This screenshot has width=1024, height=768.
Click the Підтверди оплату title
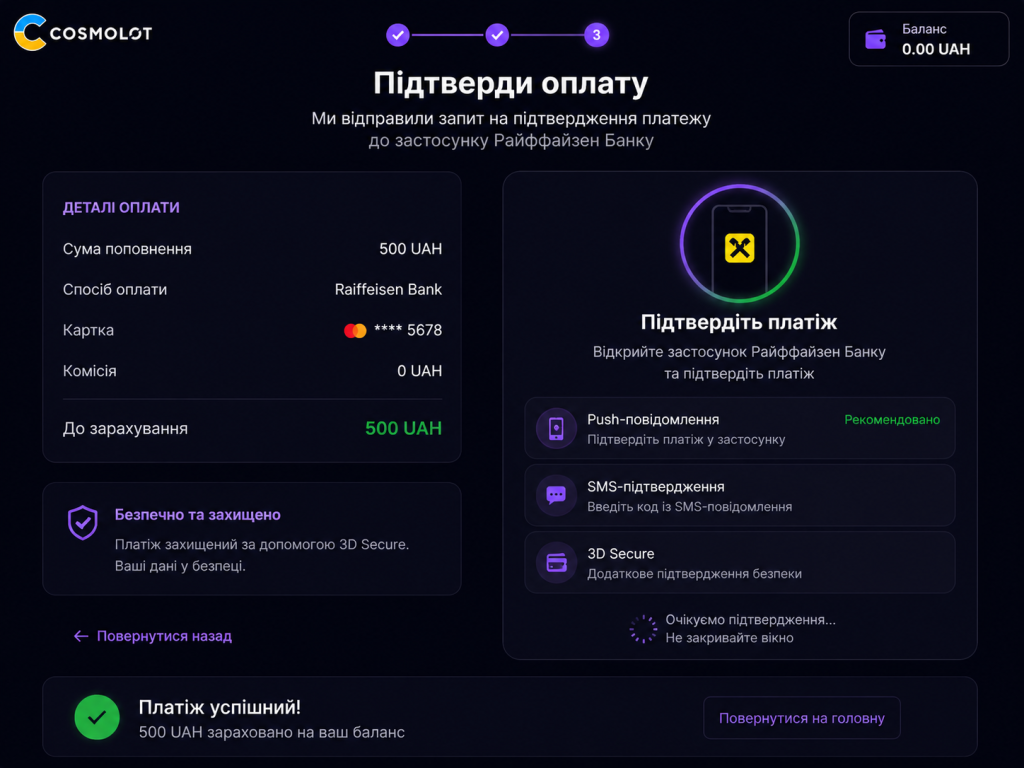(x=511, y=84)
